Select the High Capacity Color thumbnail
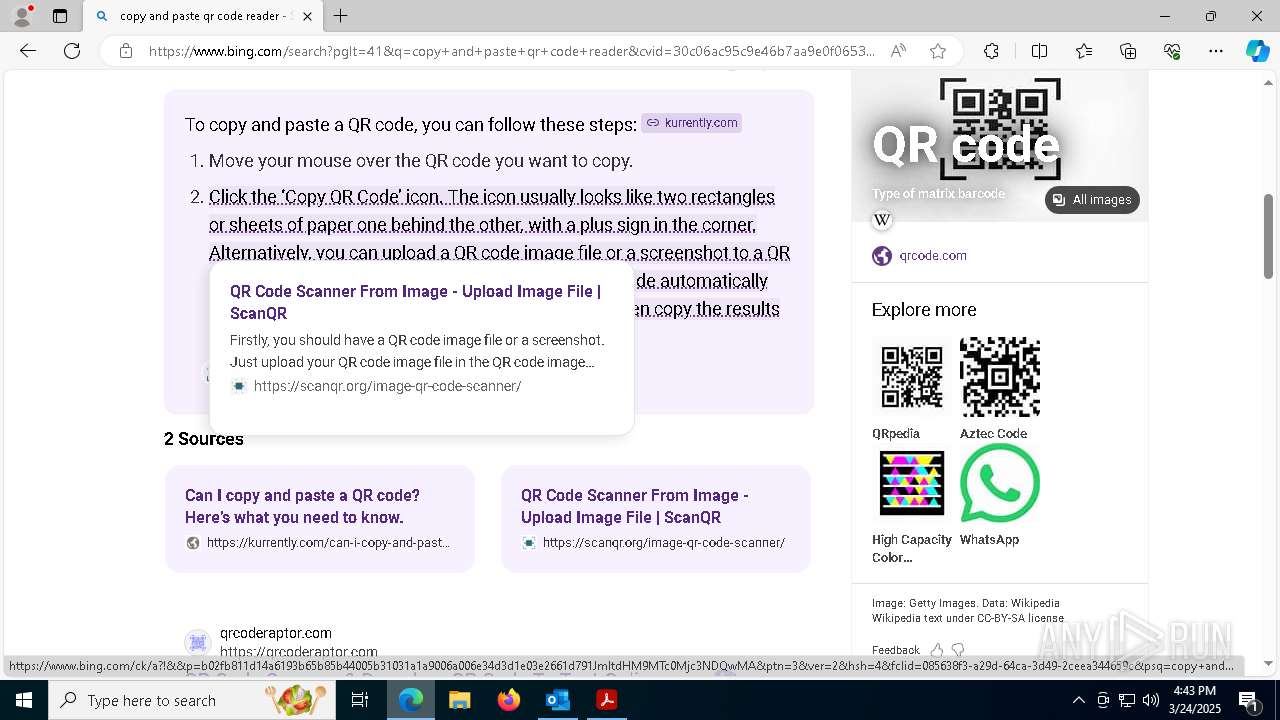This screenshot has width=1280, height=720. [911, 483]
